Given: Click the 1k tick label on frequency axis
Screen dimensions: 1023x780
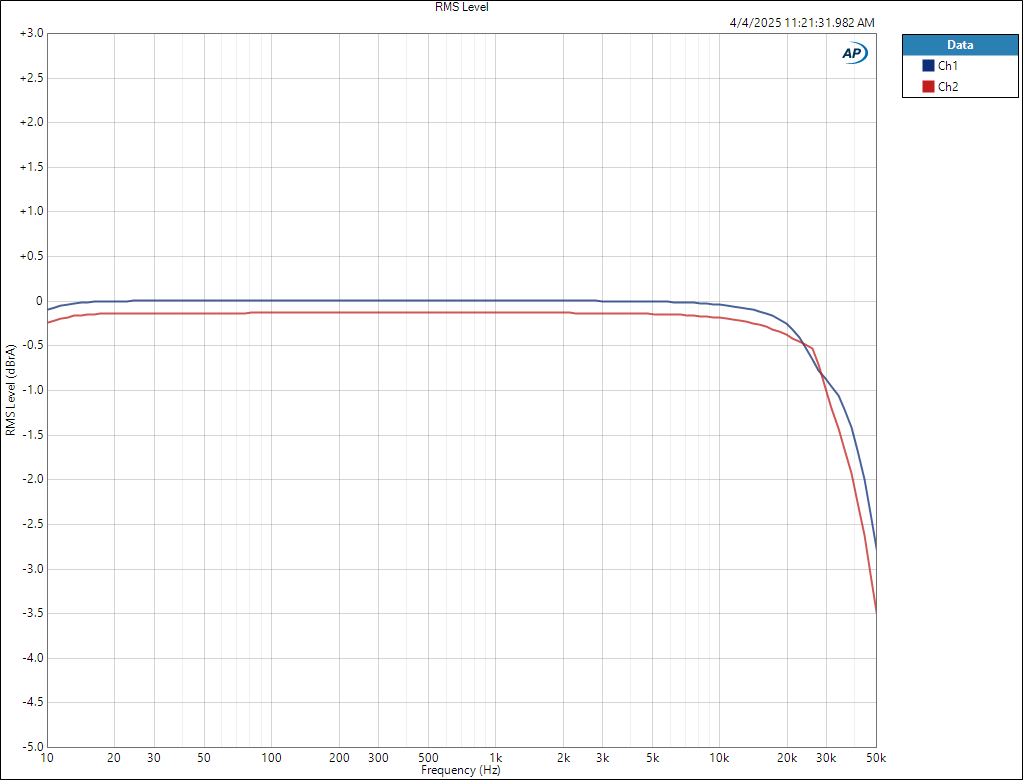Looking at the screenshot, I should [x=494, y=758].
